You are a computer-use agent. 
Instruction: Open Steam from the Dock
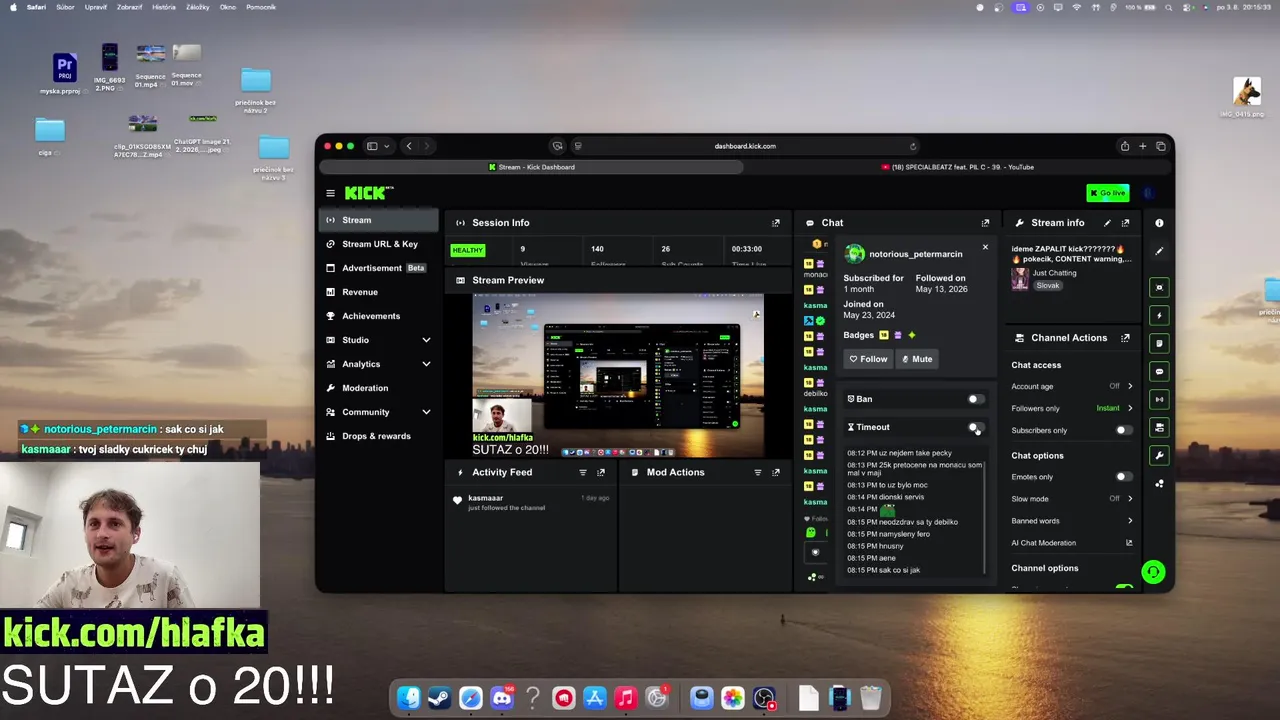click(439, 698)
